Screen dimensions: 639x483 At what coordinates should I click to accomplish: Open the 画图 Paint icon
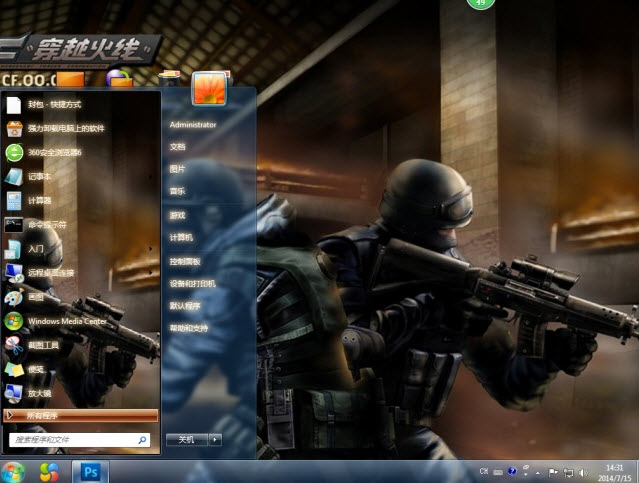[13, 297]
